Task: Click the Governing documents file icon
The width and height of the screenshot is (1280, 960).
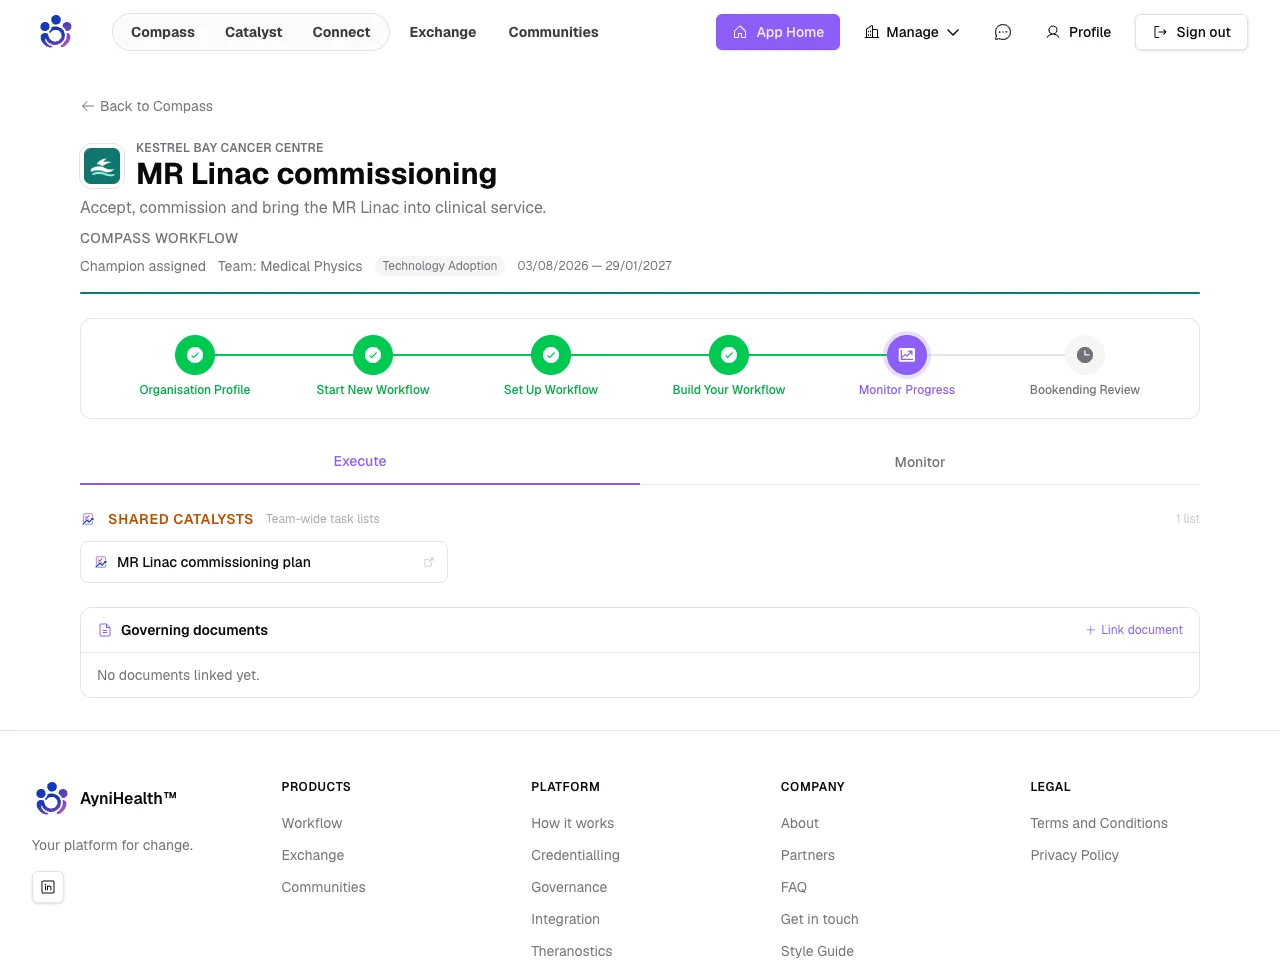Action: (x=105, y=630)
